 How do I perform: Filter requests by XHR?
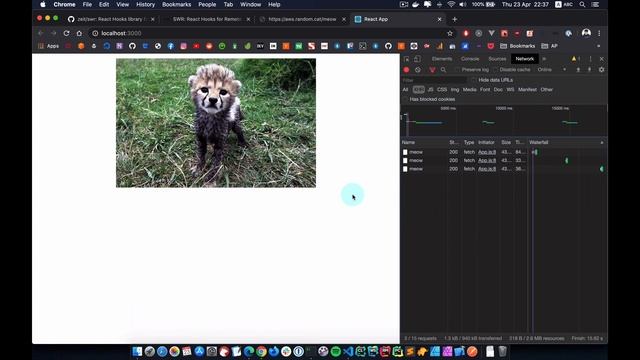(418, 89)
